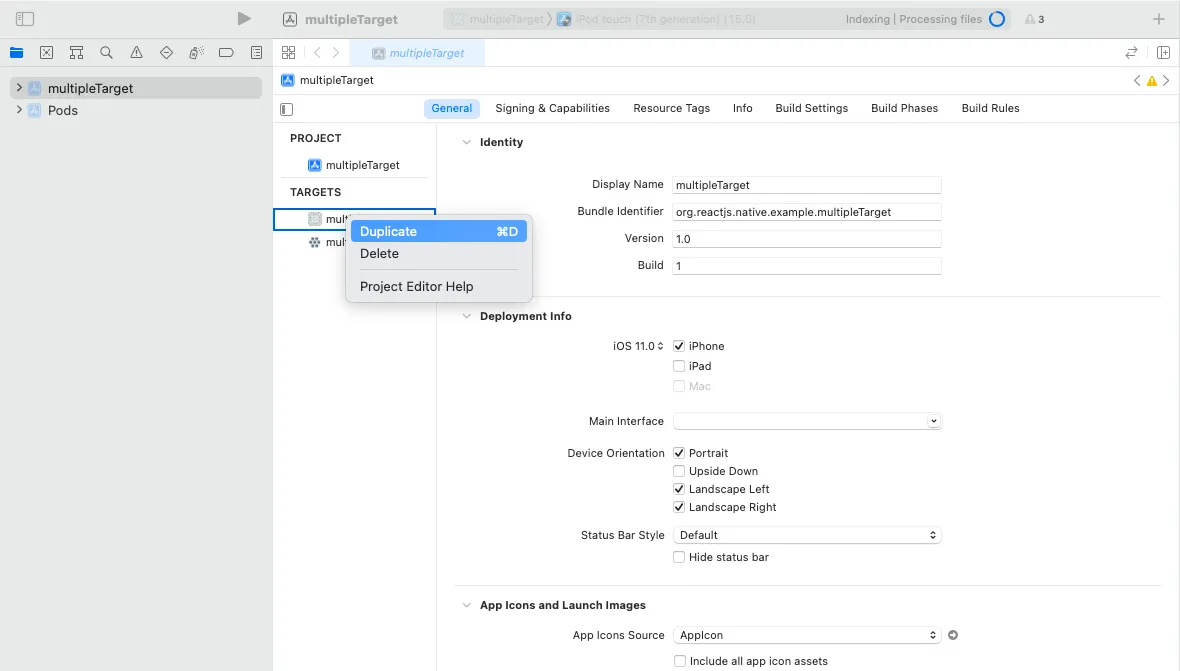Click the App Icons Source go-to arrow
This screenshot has width=1180, height=671.
click(x=953, y=635)
